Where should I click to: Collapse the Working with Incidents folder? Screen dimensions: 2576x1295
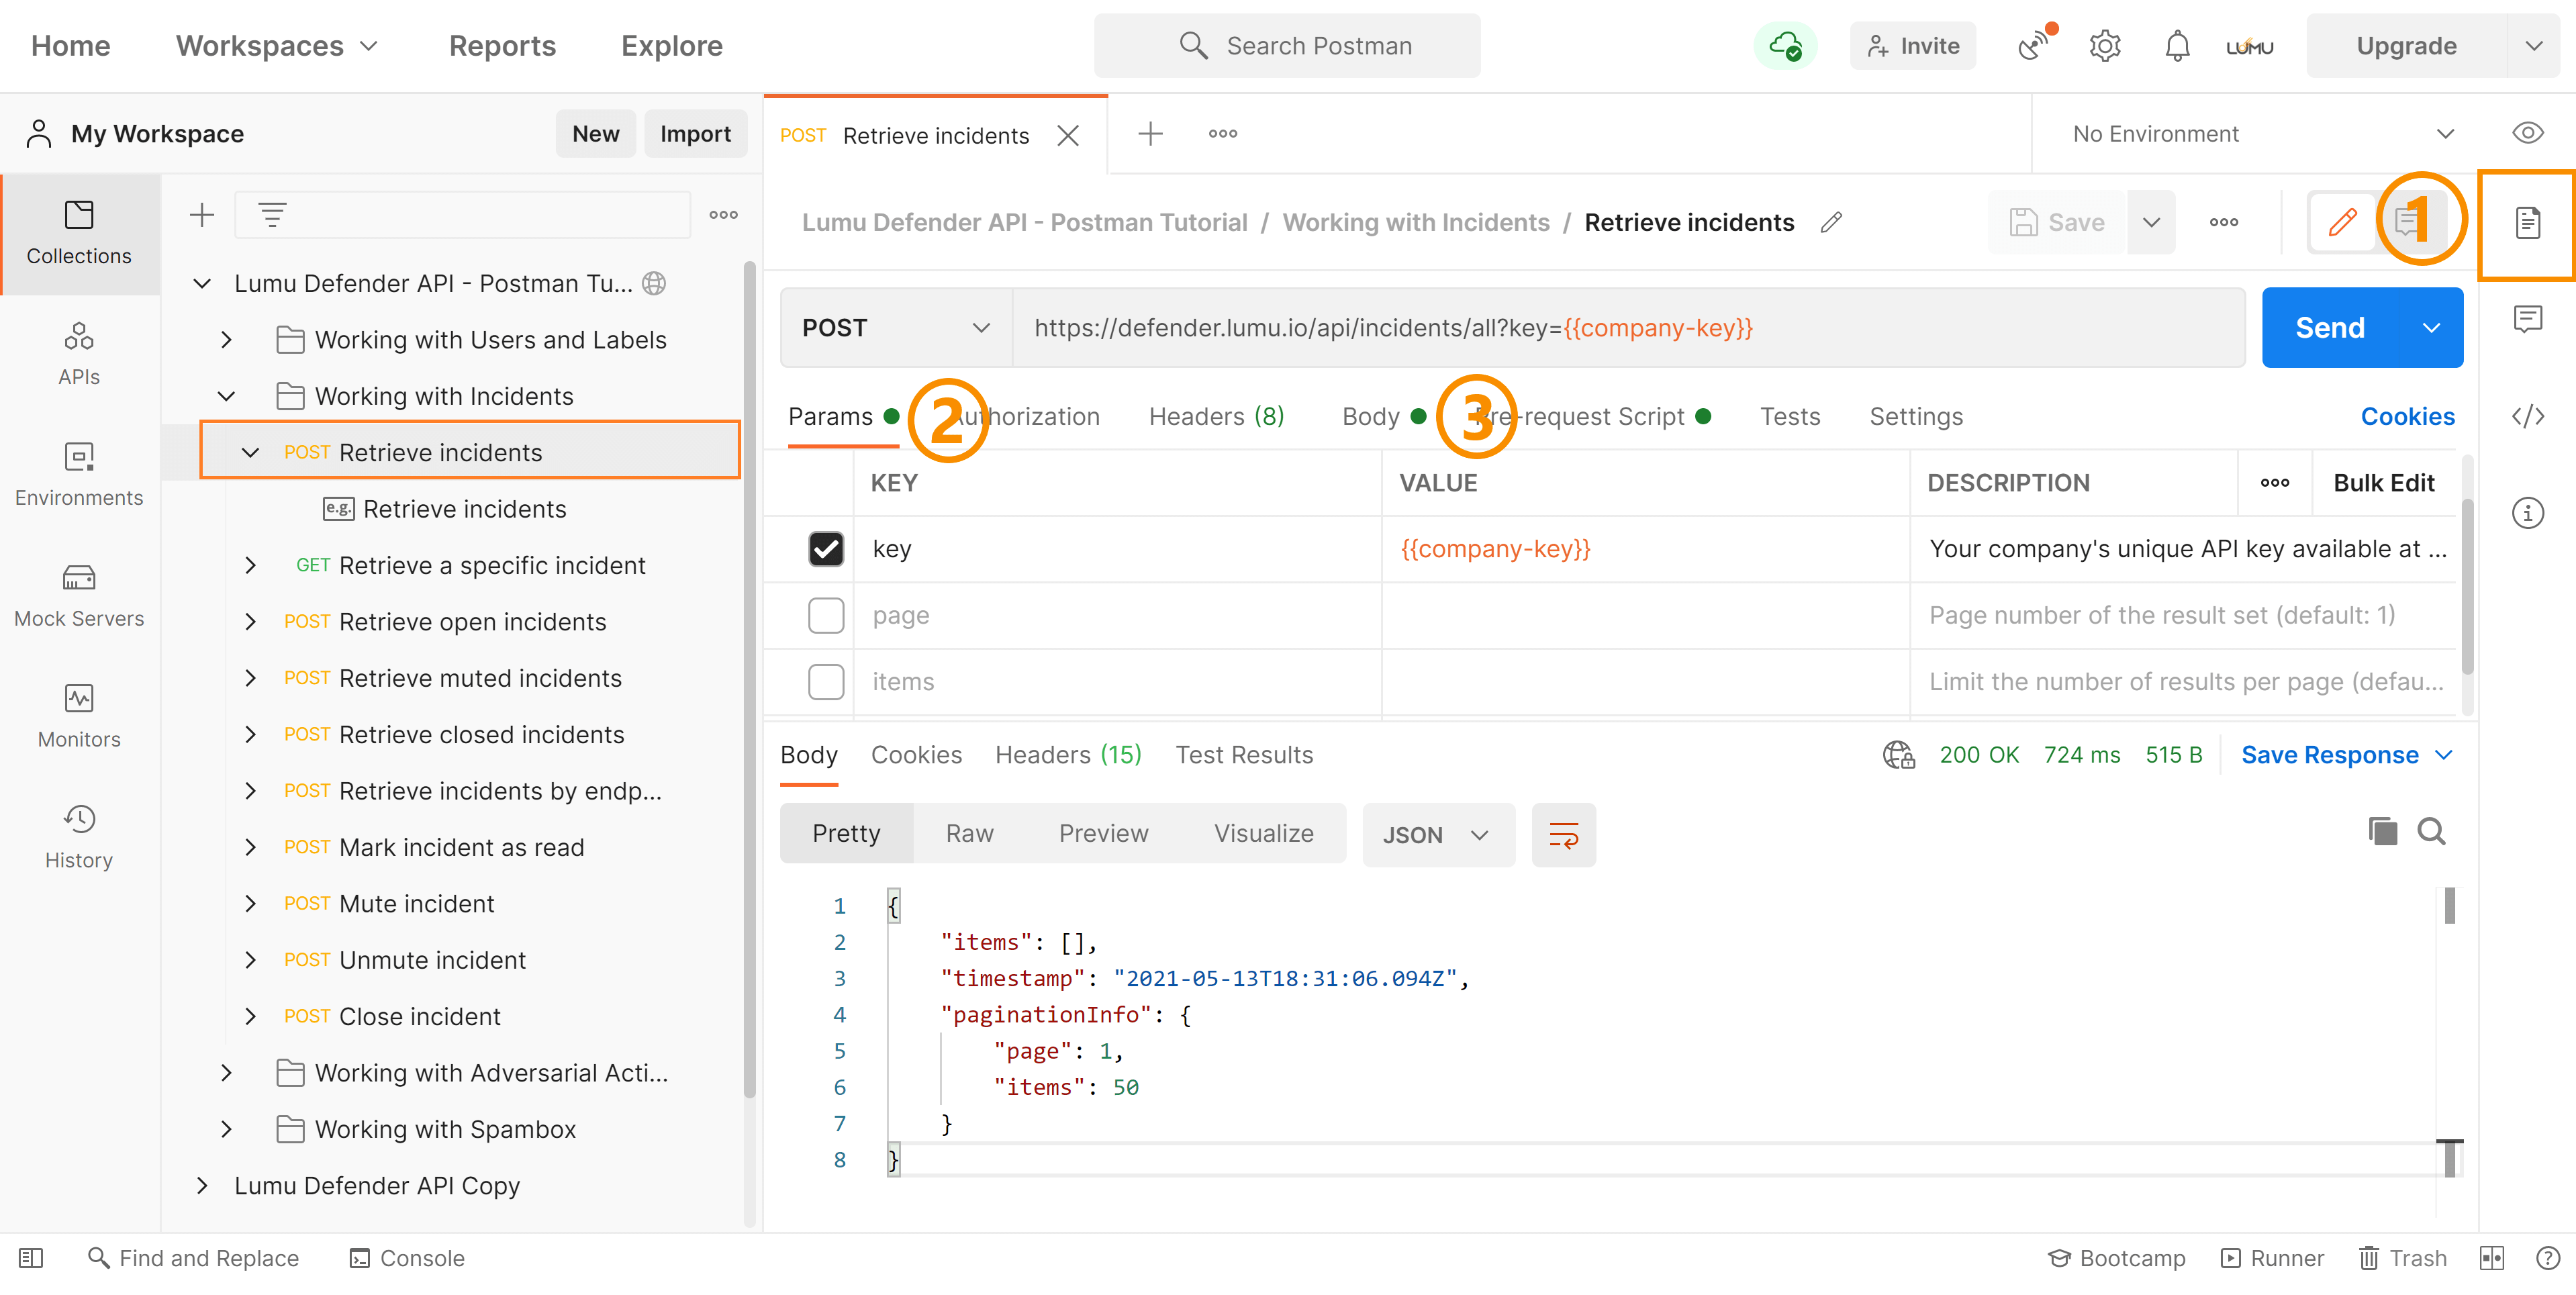click(x=226, y=396)
